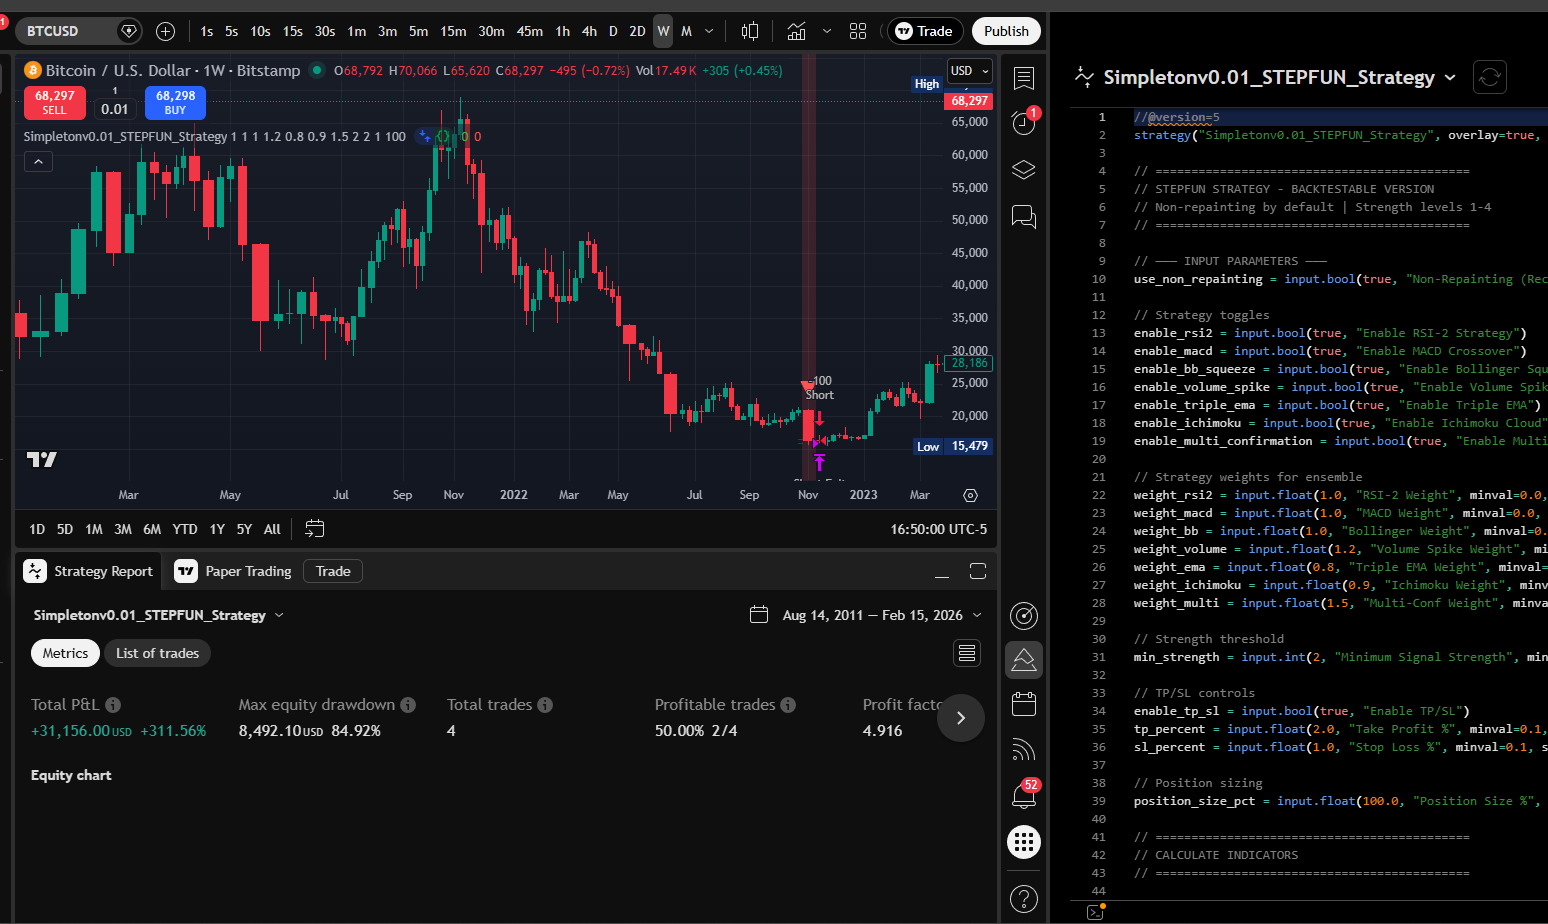Open the Alerts panel via the clock icon
The width and height of the screenshot is (1548, 924).
tap(1023, 122)
